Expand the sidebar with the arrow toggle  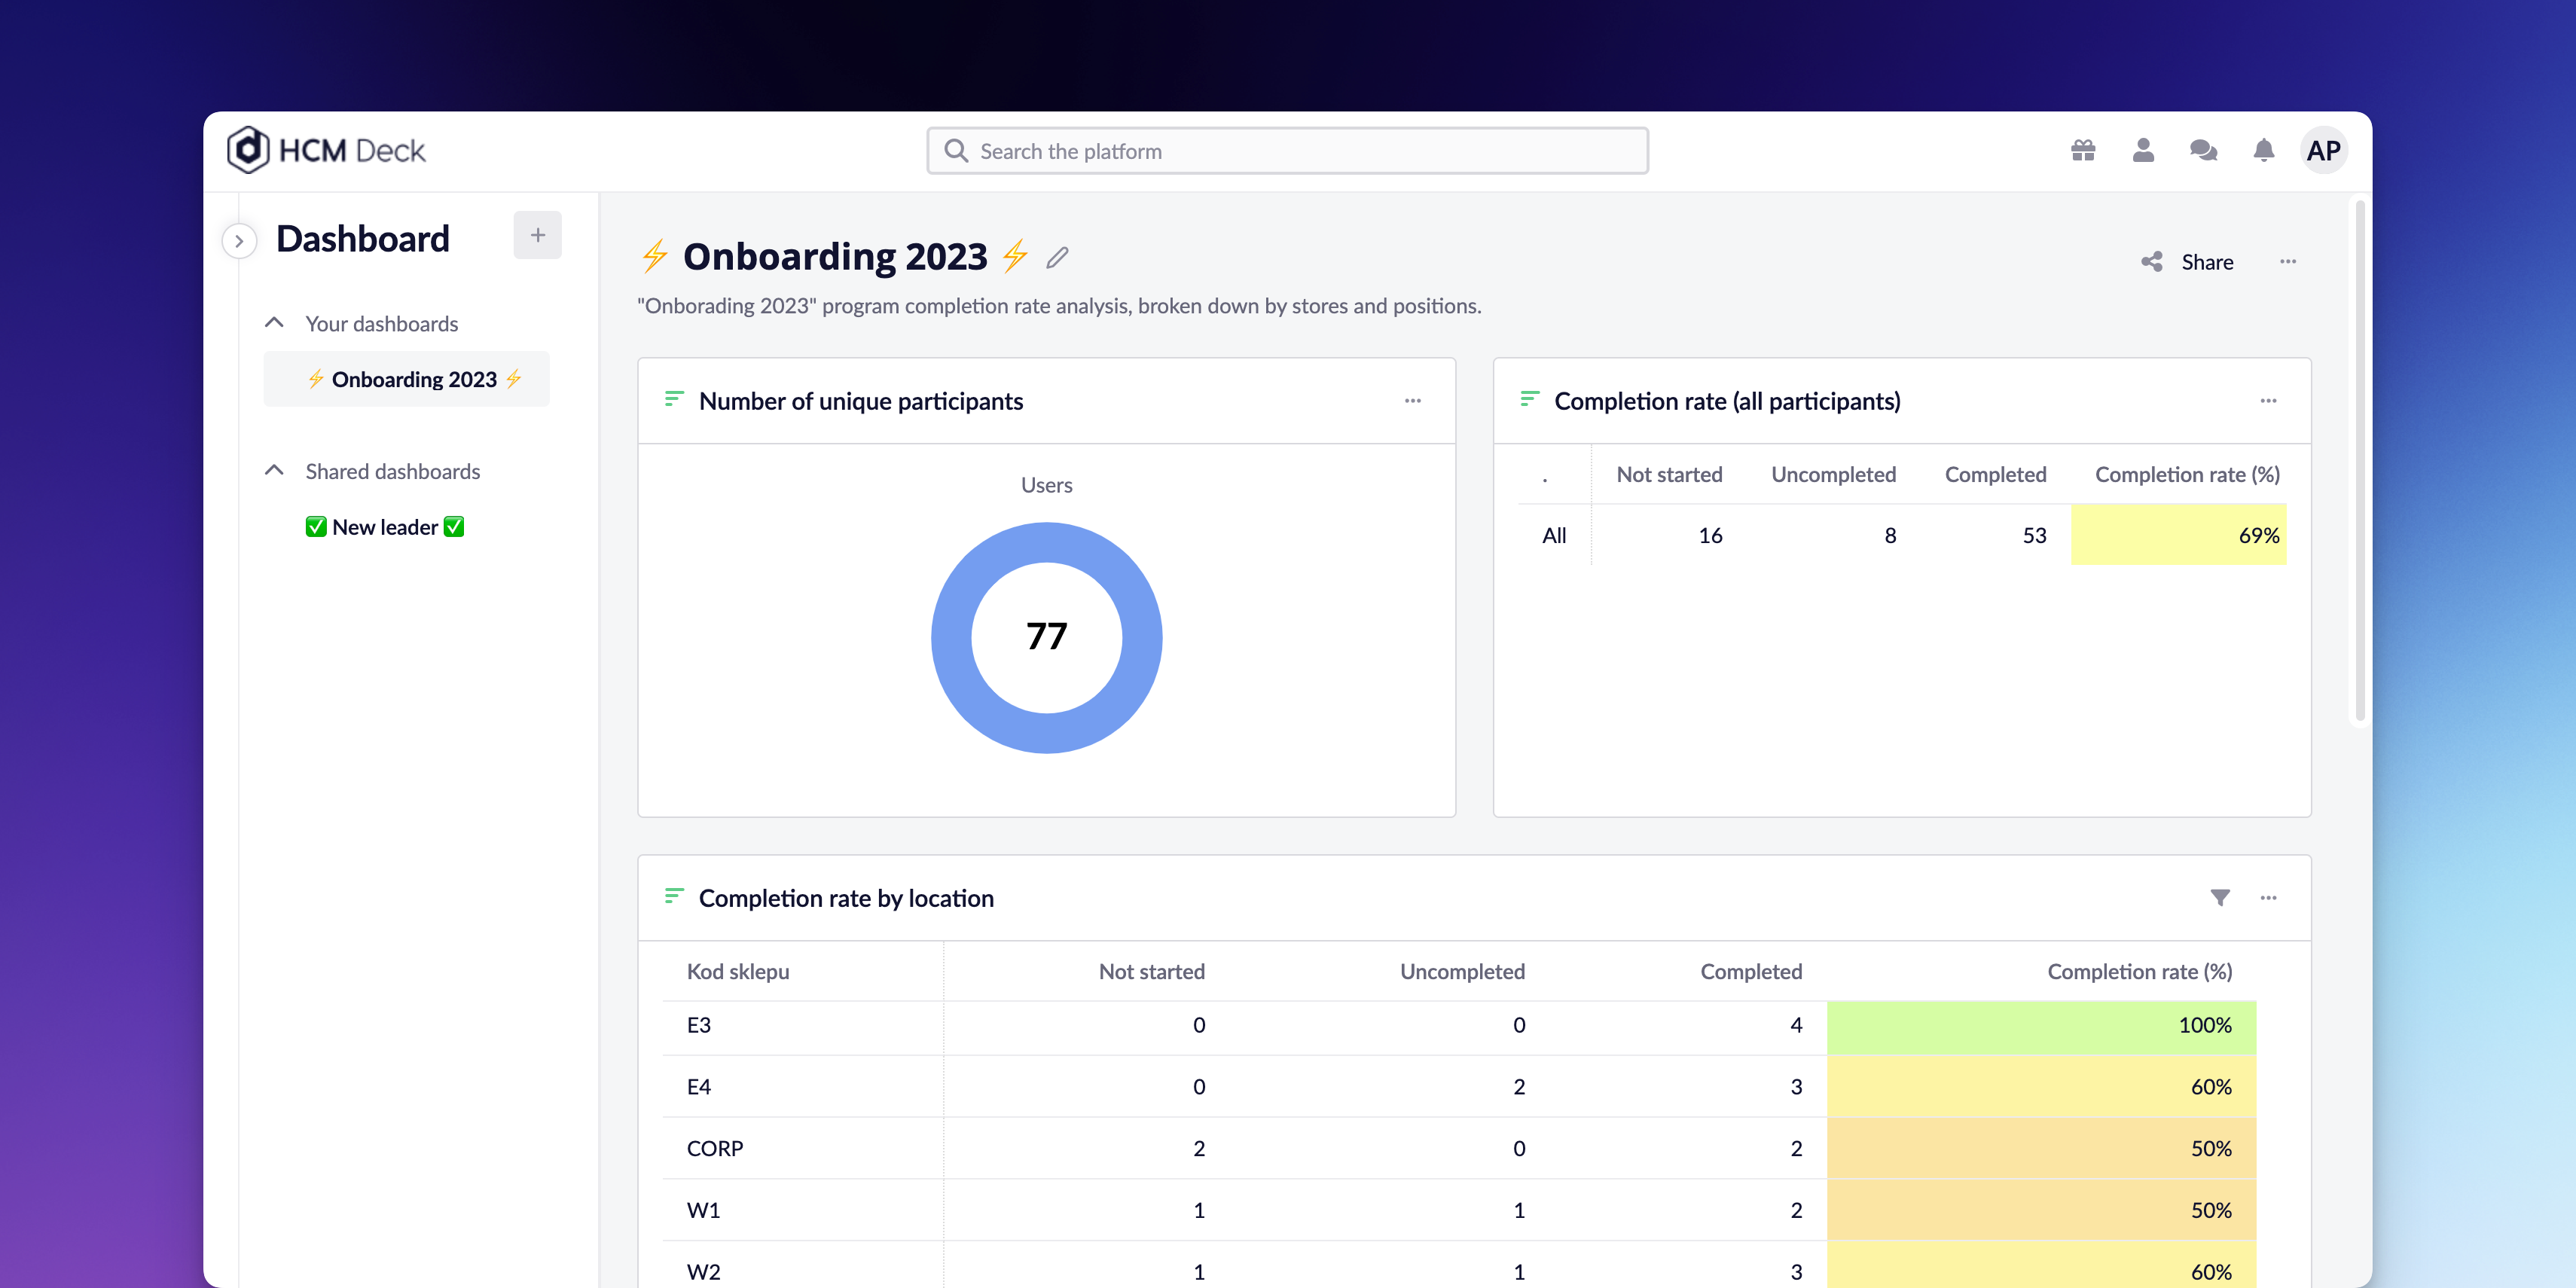pyautogui.click(x=239, y=240)
